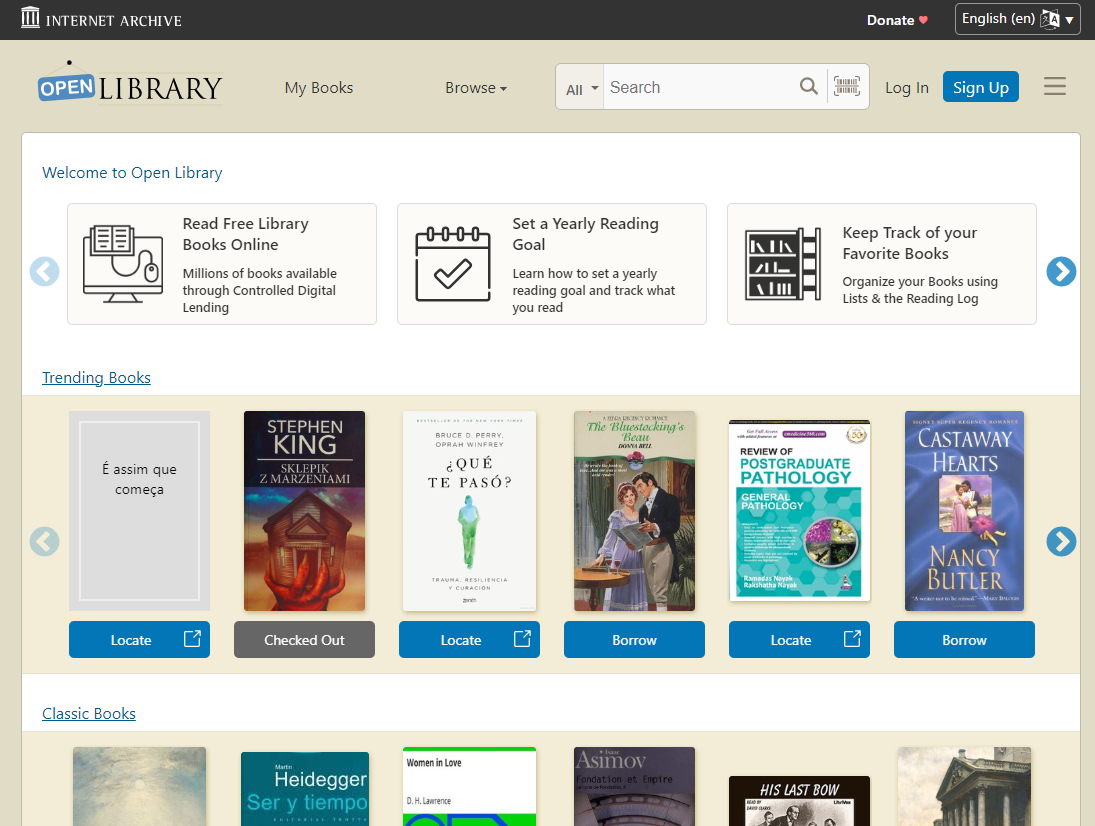The width and height of the screenshot is (1095, 826).
Task: Open His Last Bow book cover
Action: coord(799,801)
